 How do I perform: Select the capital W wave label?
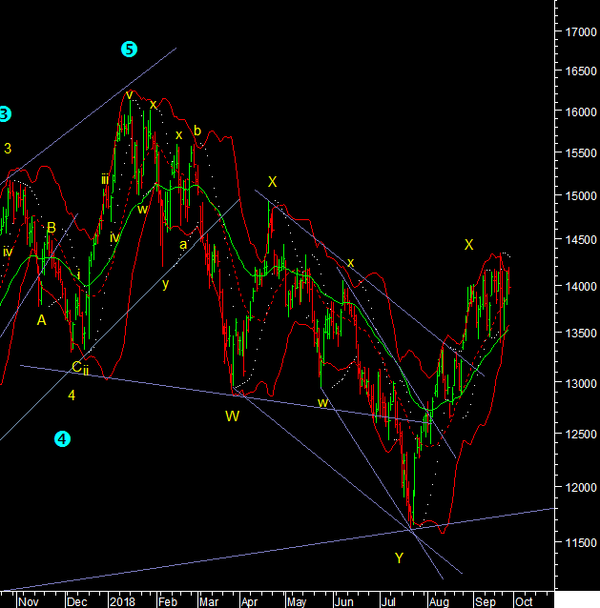pos(232,414)
